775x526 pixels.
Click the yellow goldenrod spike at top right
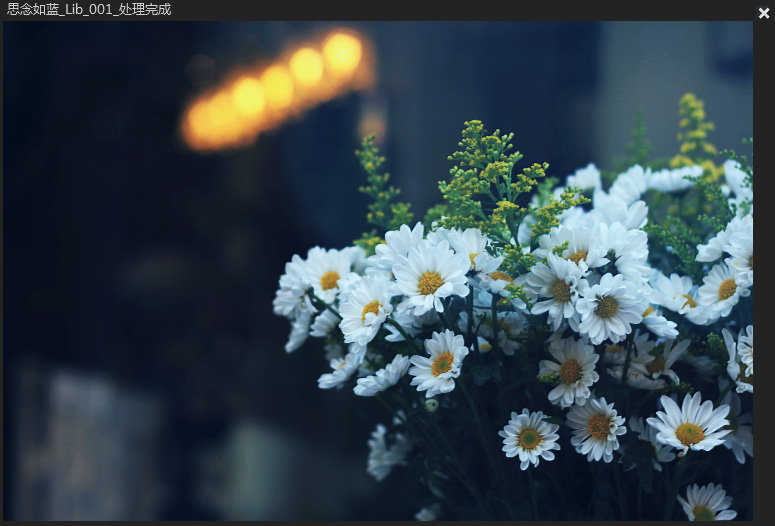click(695, 130)
